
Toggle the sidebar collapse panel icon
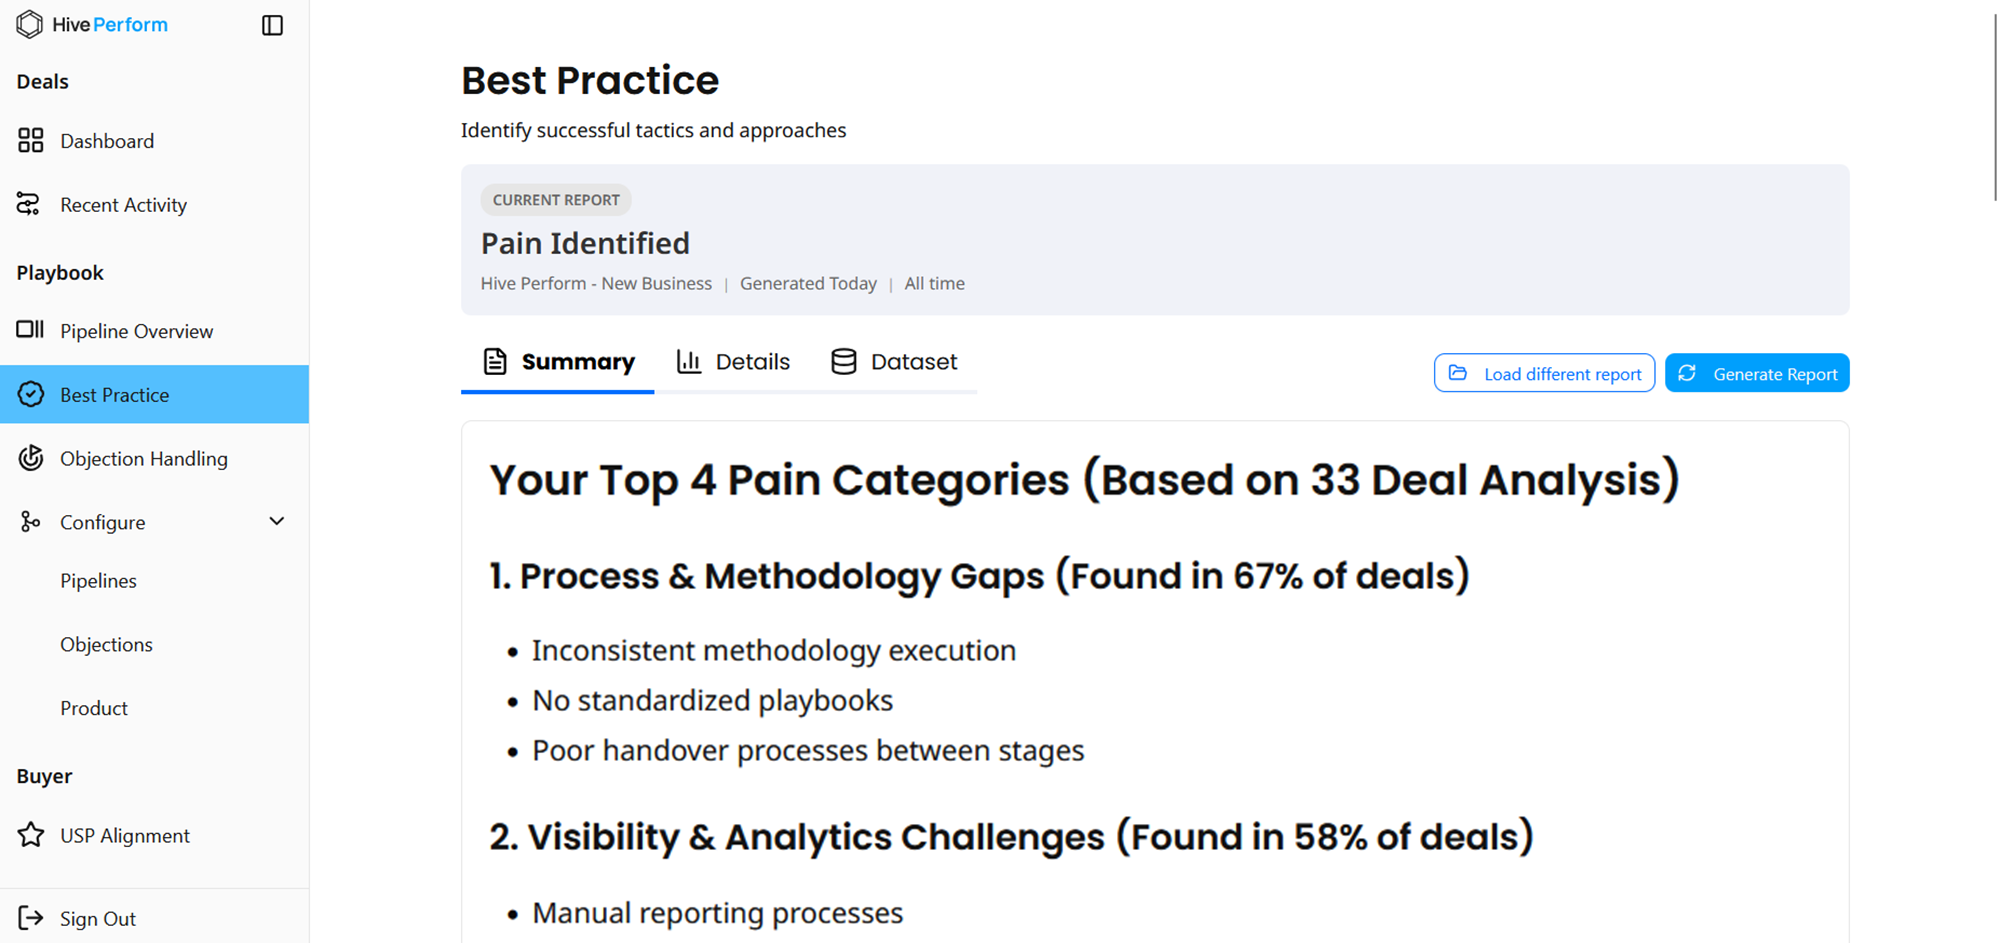[x=272, y=25]
